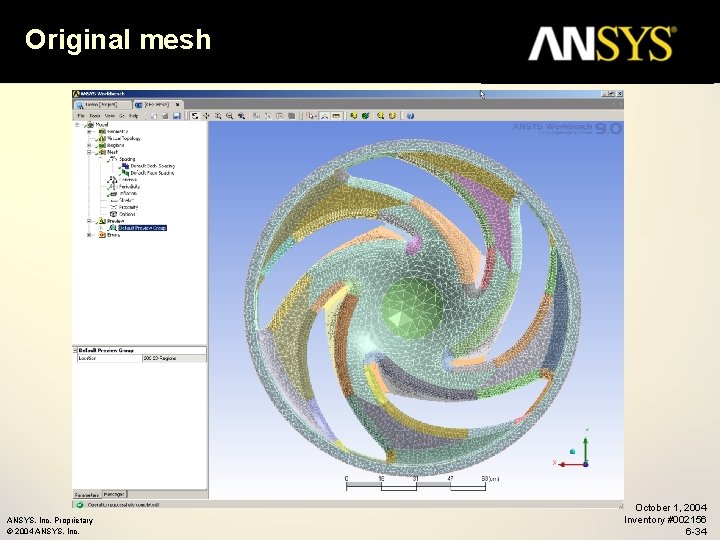Screen dimensions: 720x540
Task: Click the green generate volume mesh icon
Action: tap(366, 116)
